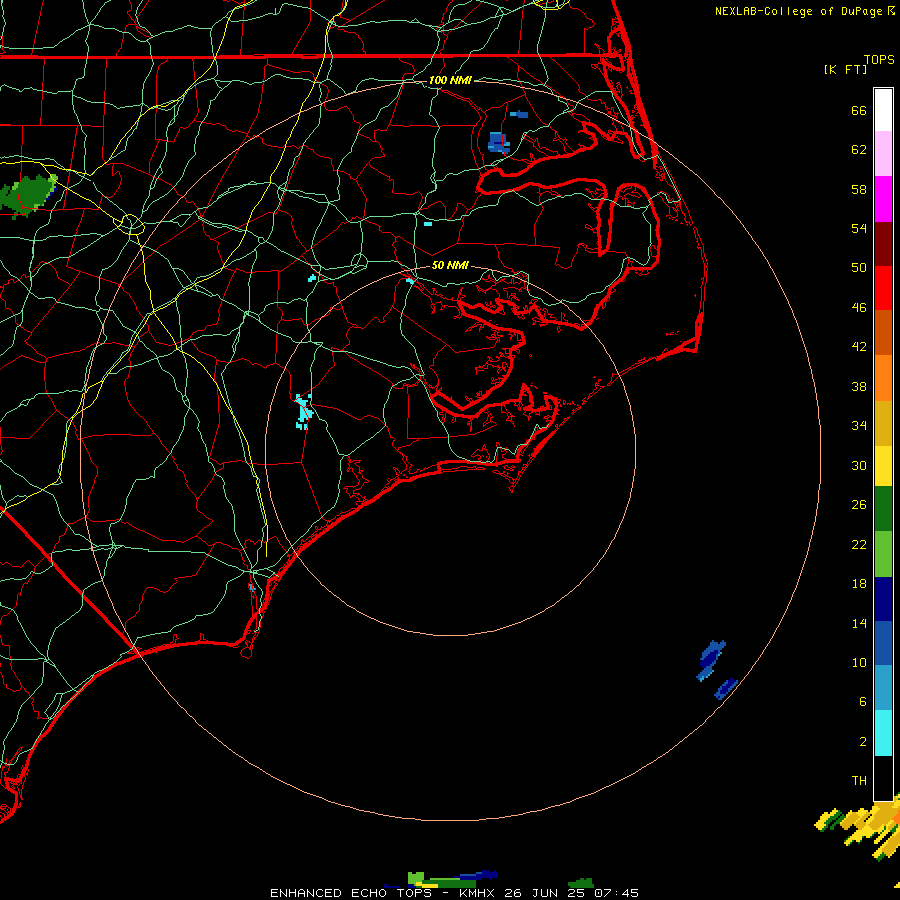Click the 50 NMI range ring label
900x900 pixels.
[450, 265]
